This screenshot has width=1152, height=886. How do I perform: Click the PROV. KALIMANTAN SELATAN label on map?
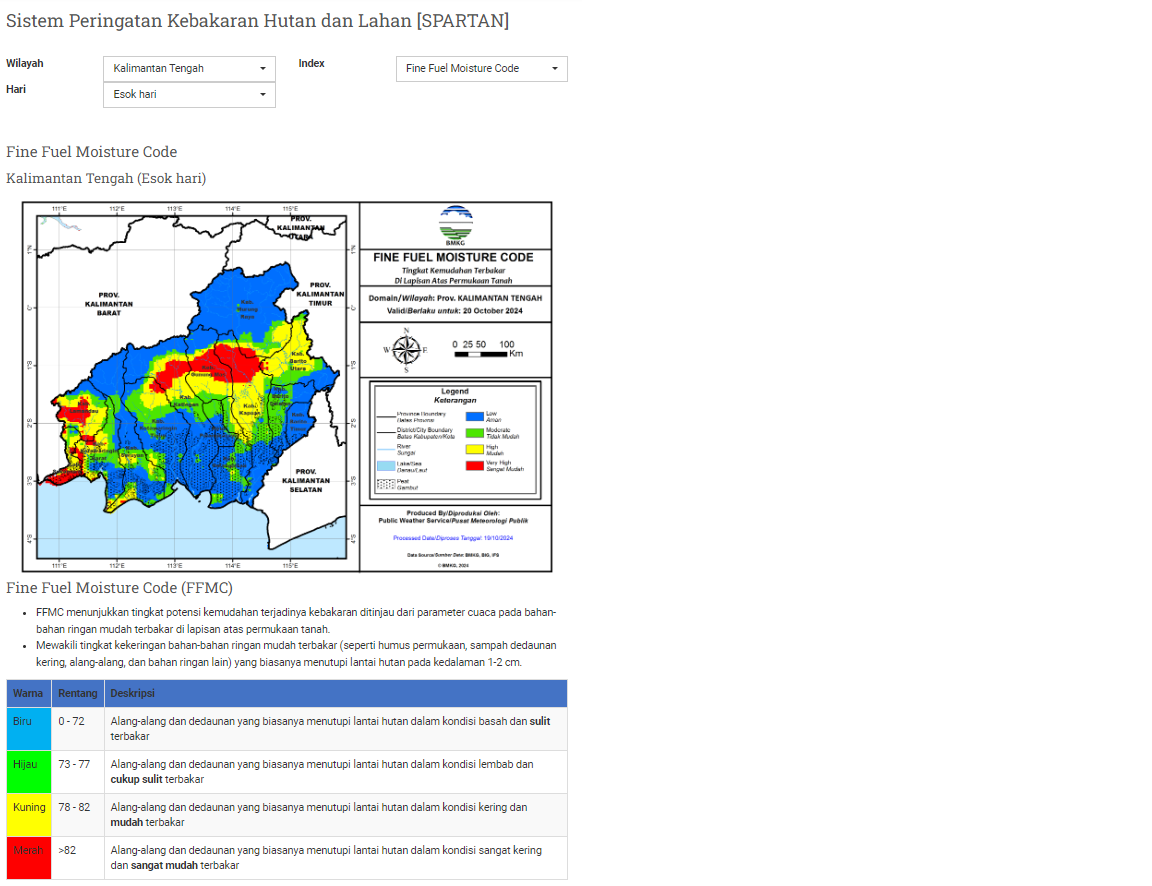coord(306,480)
